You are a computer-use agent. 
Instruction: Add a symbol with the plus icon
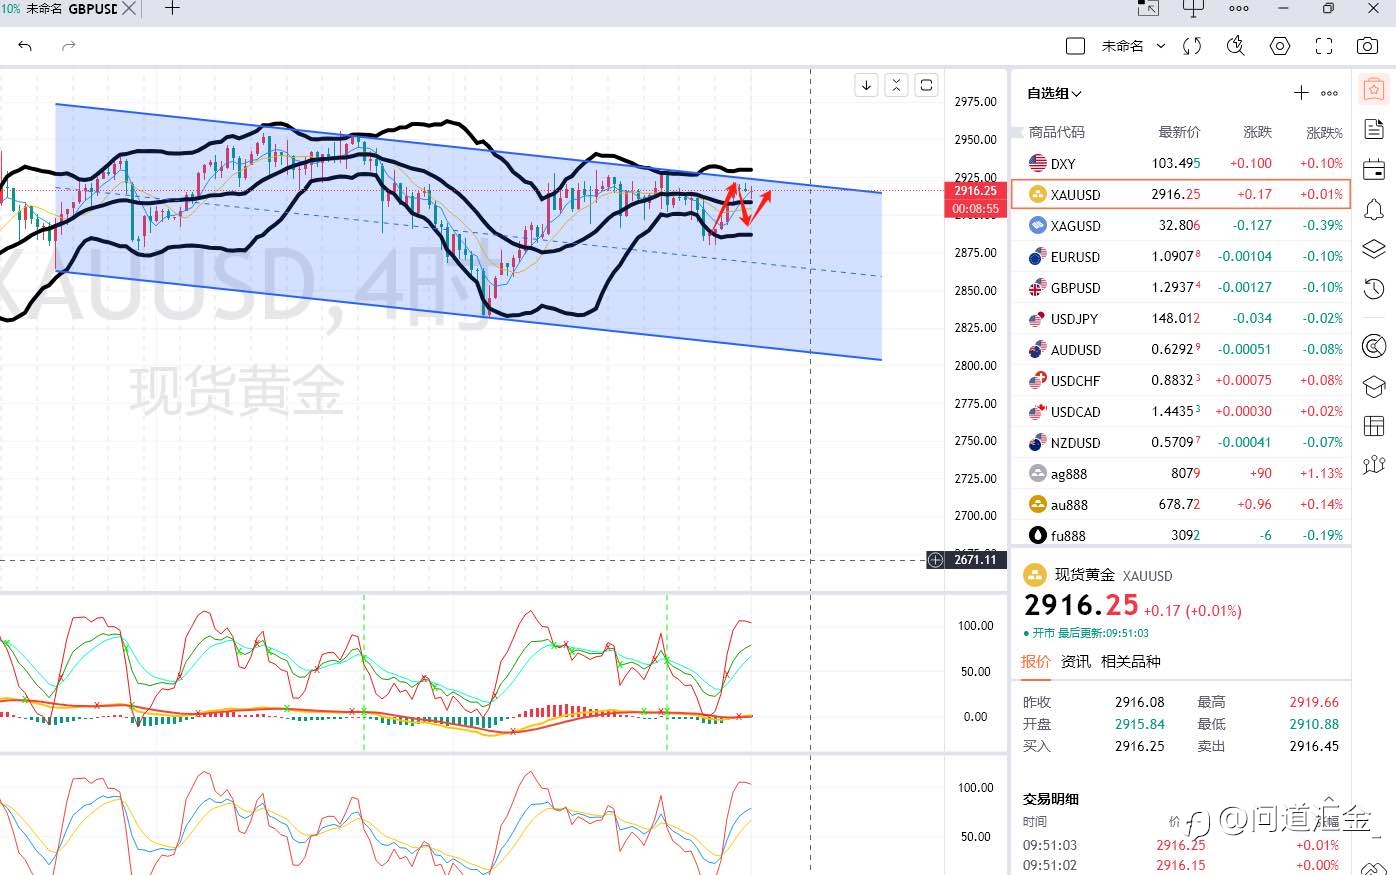1301,93
